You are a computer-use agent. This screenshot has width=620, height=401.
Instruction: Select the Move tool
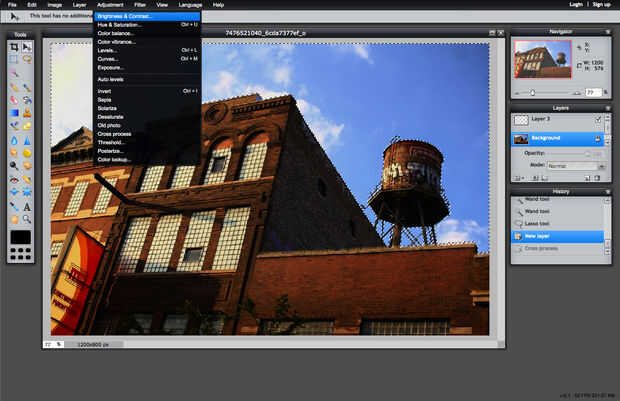coord(27,47)
